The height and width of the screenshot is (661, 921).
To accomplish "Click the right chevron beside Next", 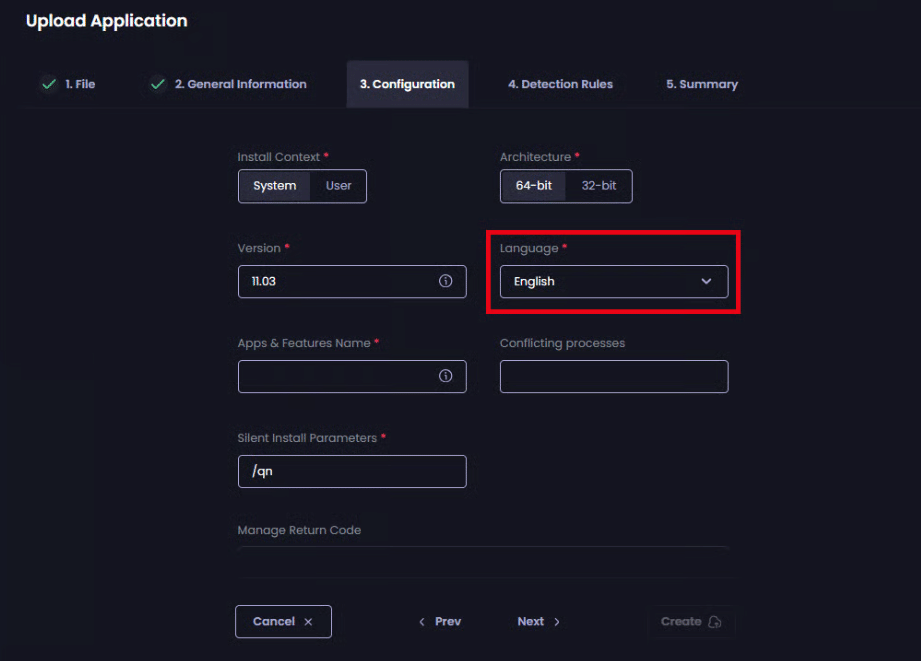I will pos(557,622).
